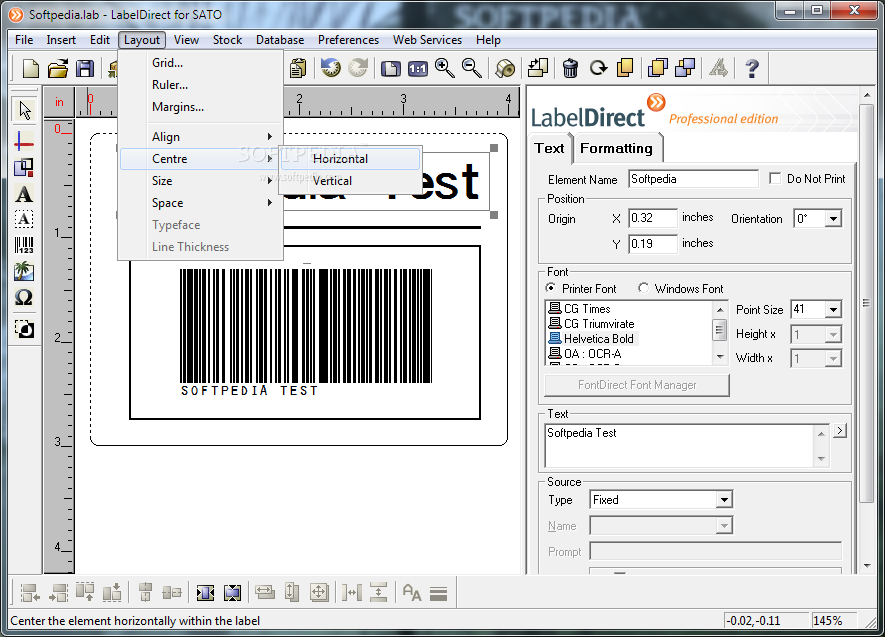Switch to the Text tab
The width and height of the screenshot is (885, 637).
pyautogui.click(x=549, y=148)
